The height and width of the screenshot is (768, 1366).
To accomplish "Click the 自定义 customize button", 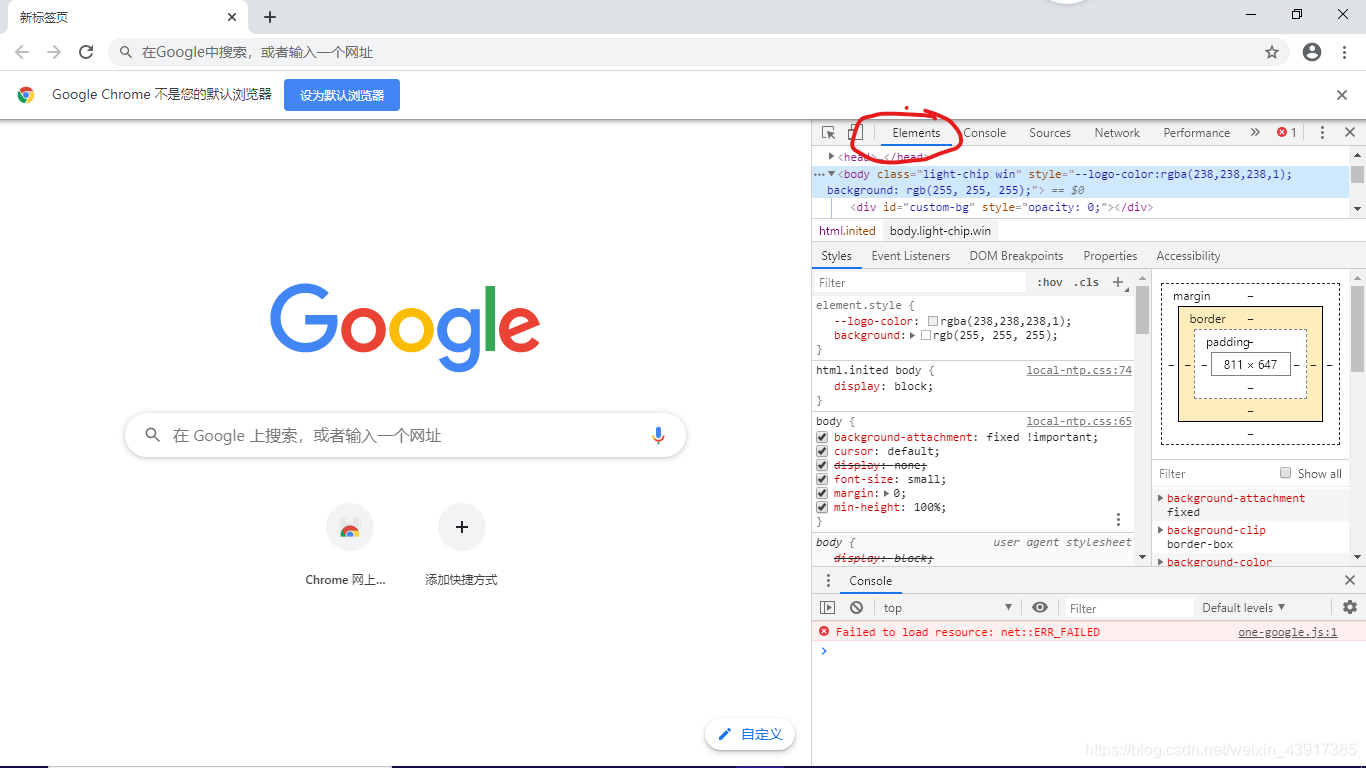I will (x=750, y=734).
